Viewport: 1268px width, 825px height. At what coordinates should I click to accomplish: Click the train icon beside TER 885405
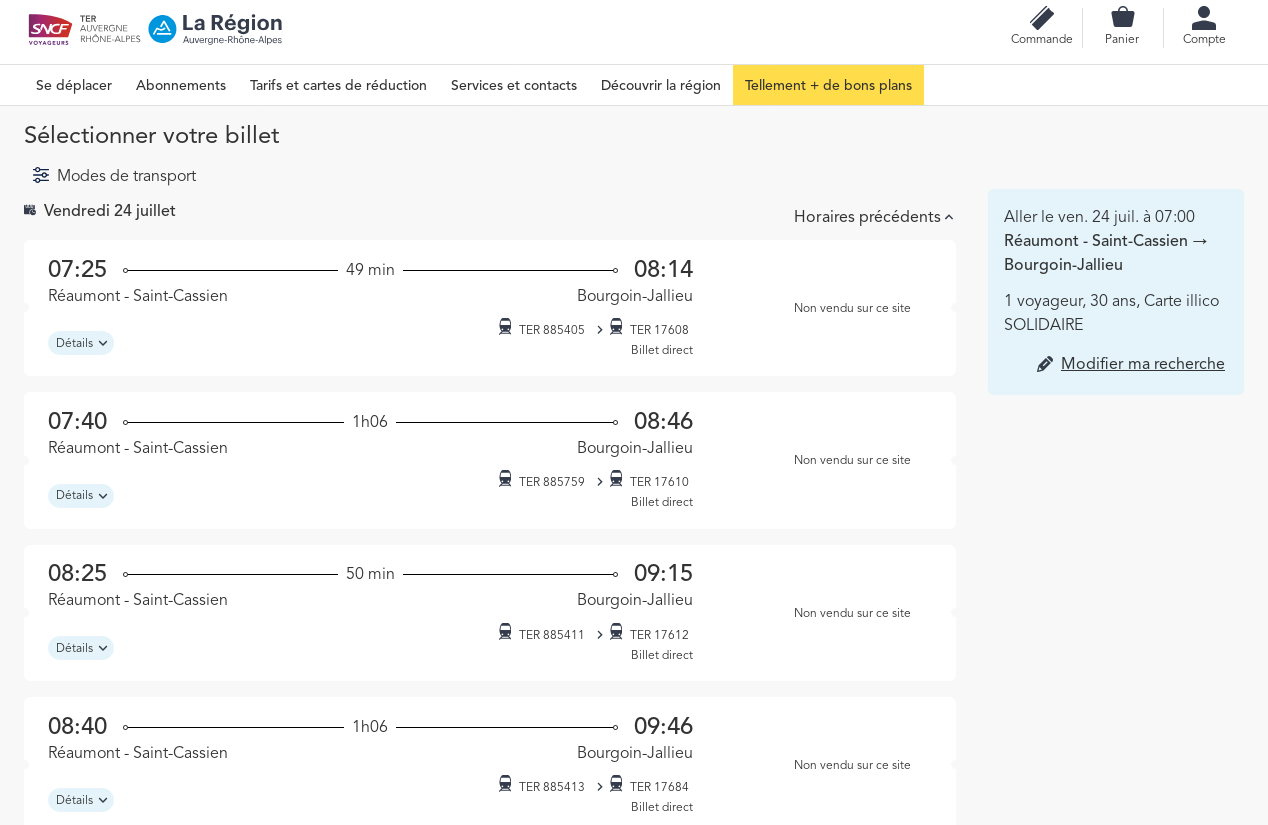coord(505,327)
